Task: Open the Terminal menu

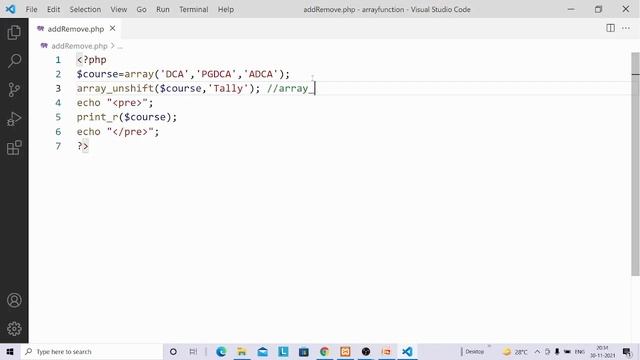Action: 194,9
